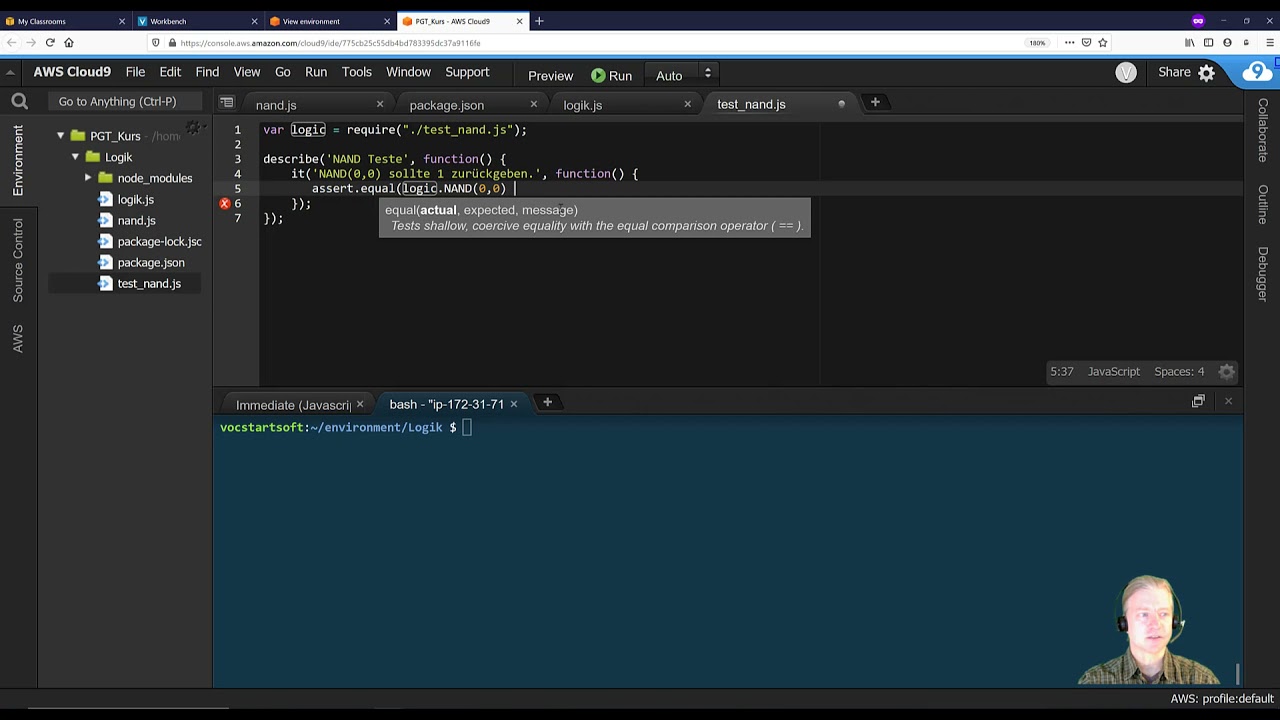Click the tab list icon left of tabs
This screenshot has height=720, width=1280.
(x=227, y=102)
